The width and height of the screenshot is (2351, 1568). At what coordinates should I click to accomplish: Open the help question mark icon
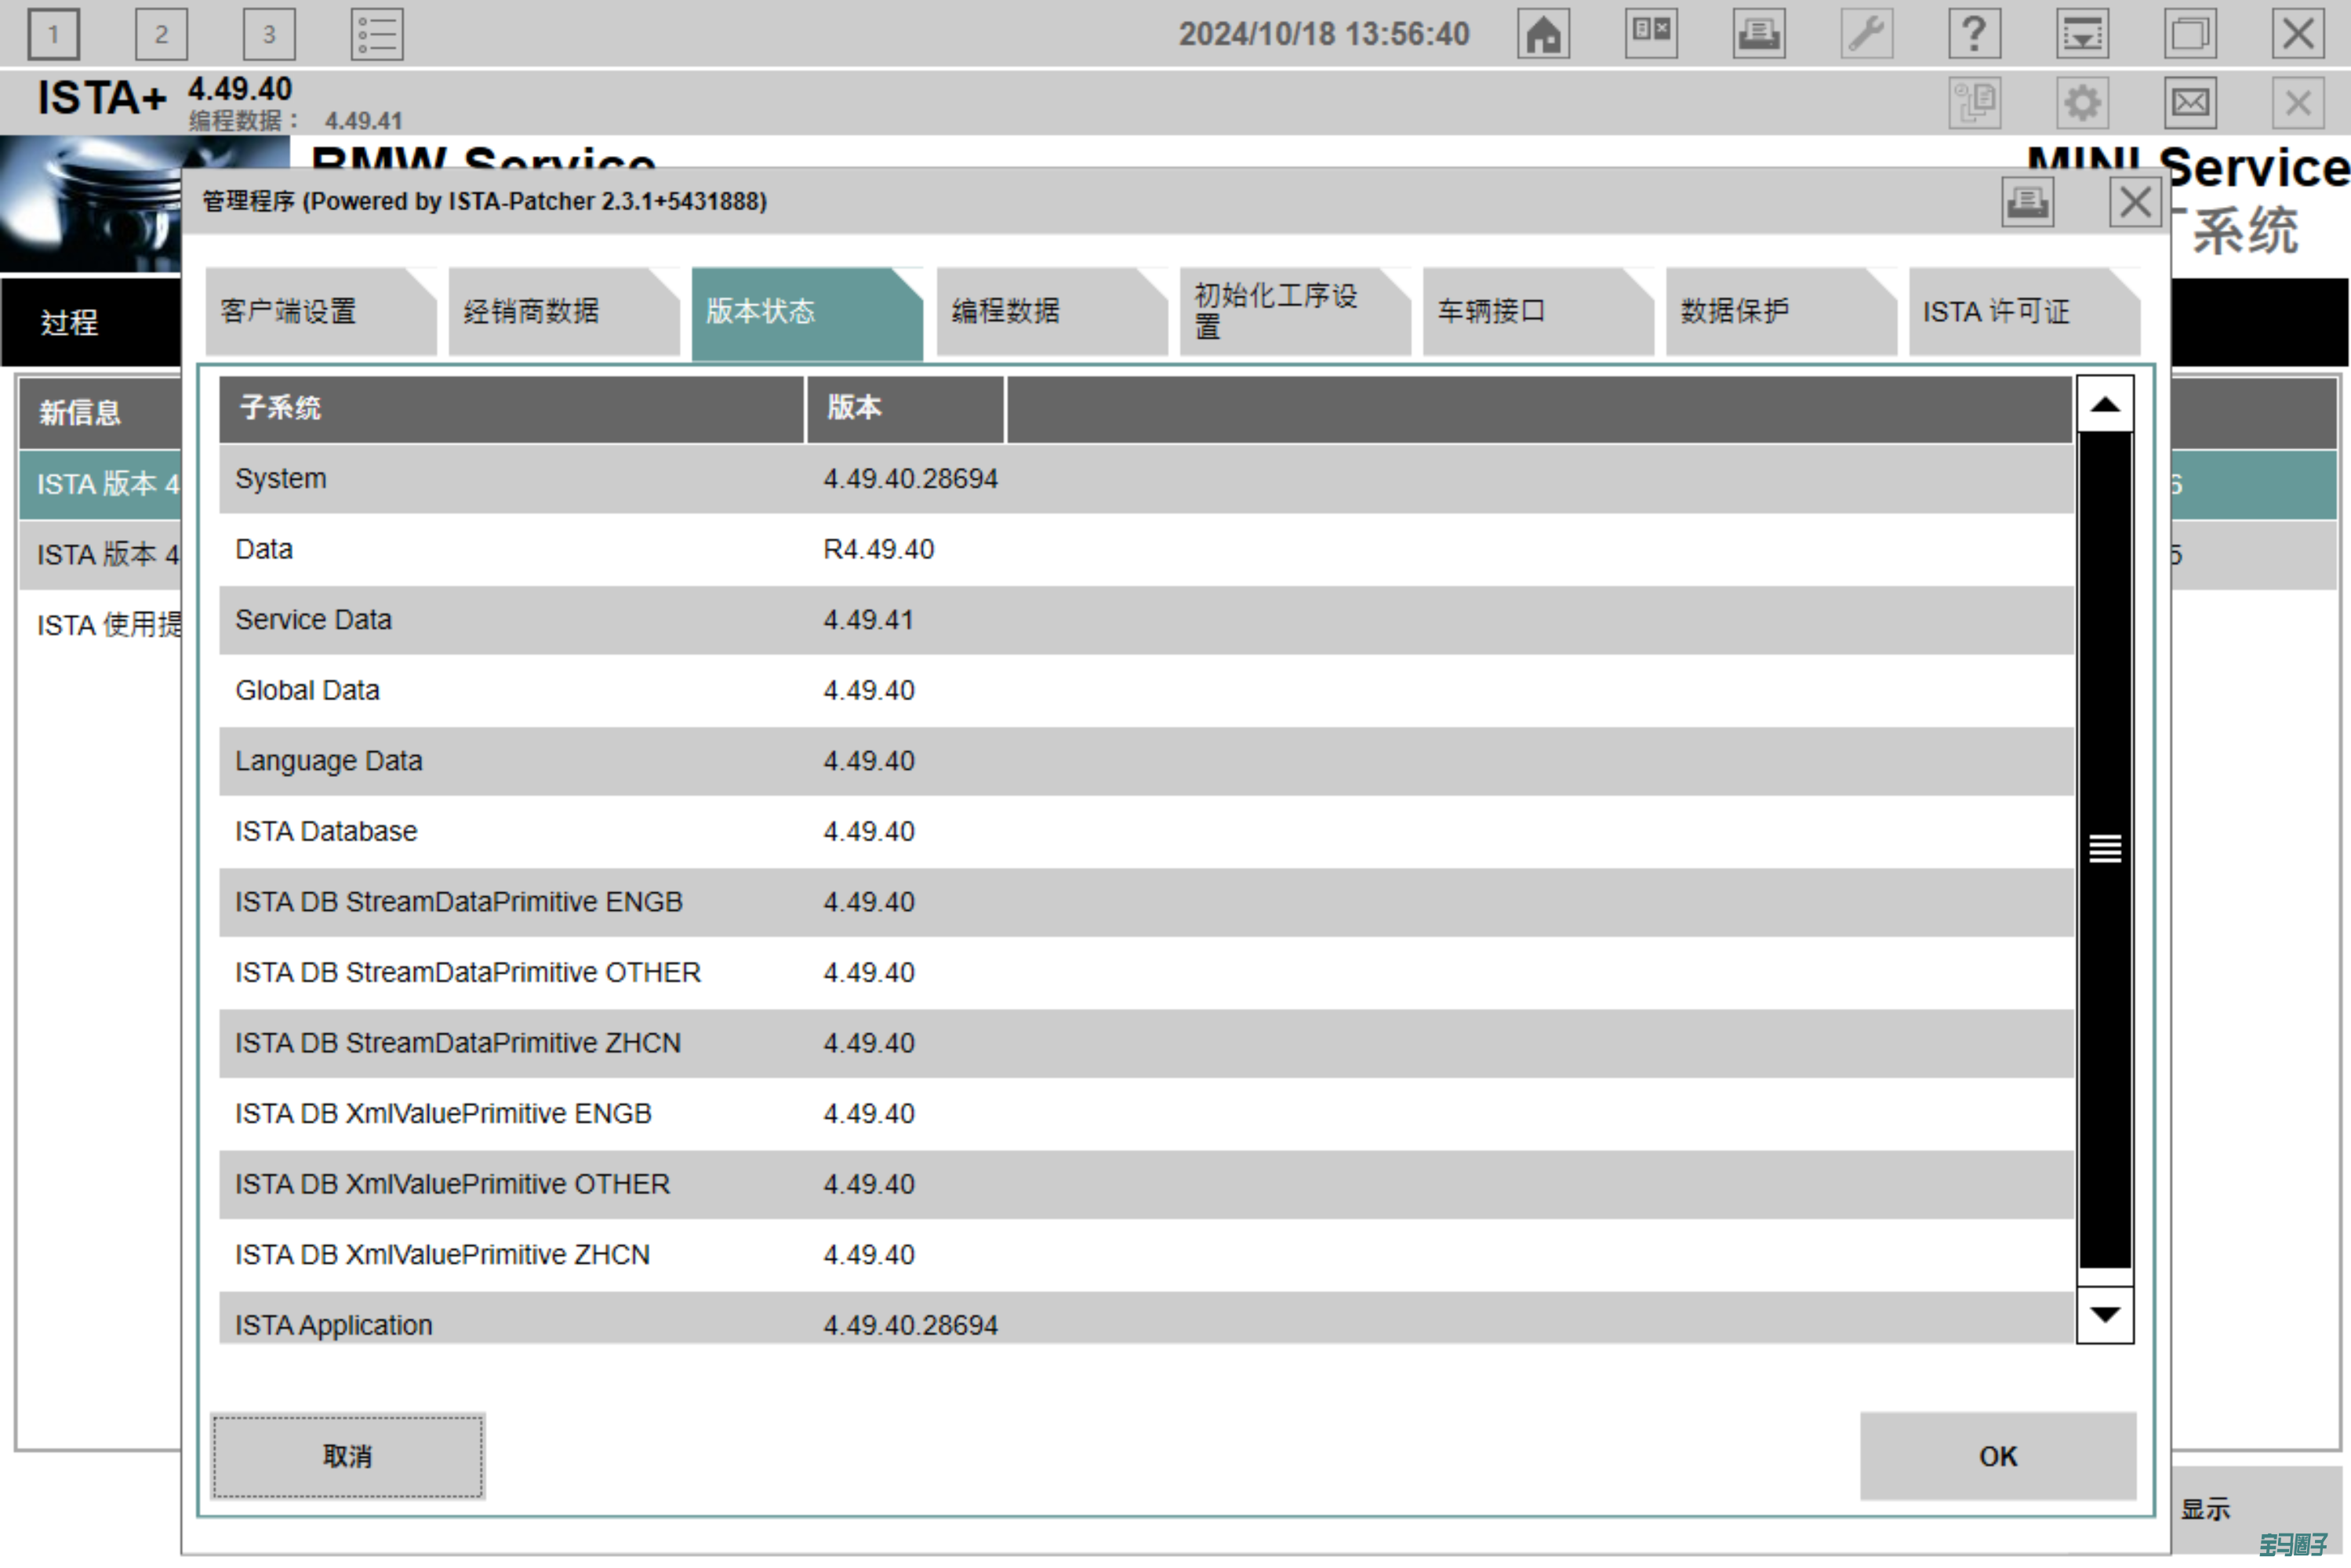1974,34
